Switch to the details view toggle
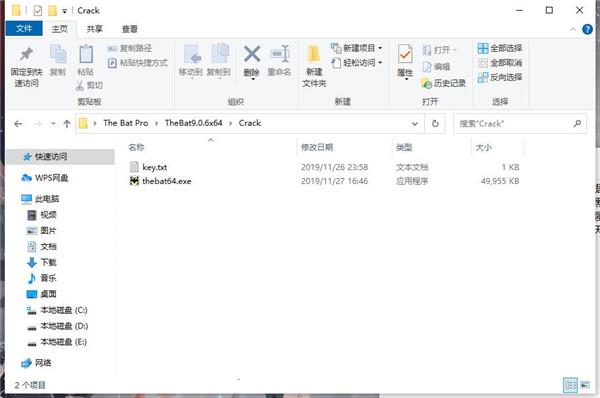Image resolution: width=600 pixels, height=398 pixels. [570, 385]
